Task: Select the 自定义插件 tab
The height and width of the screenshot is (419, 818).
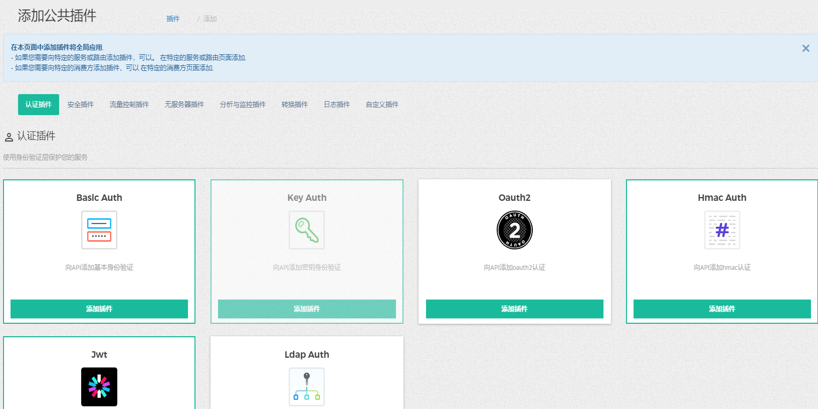Action: point(382,105)
